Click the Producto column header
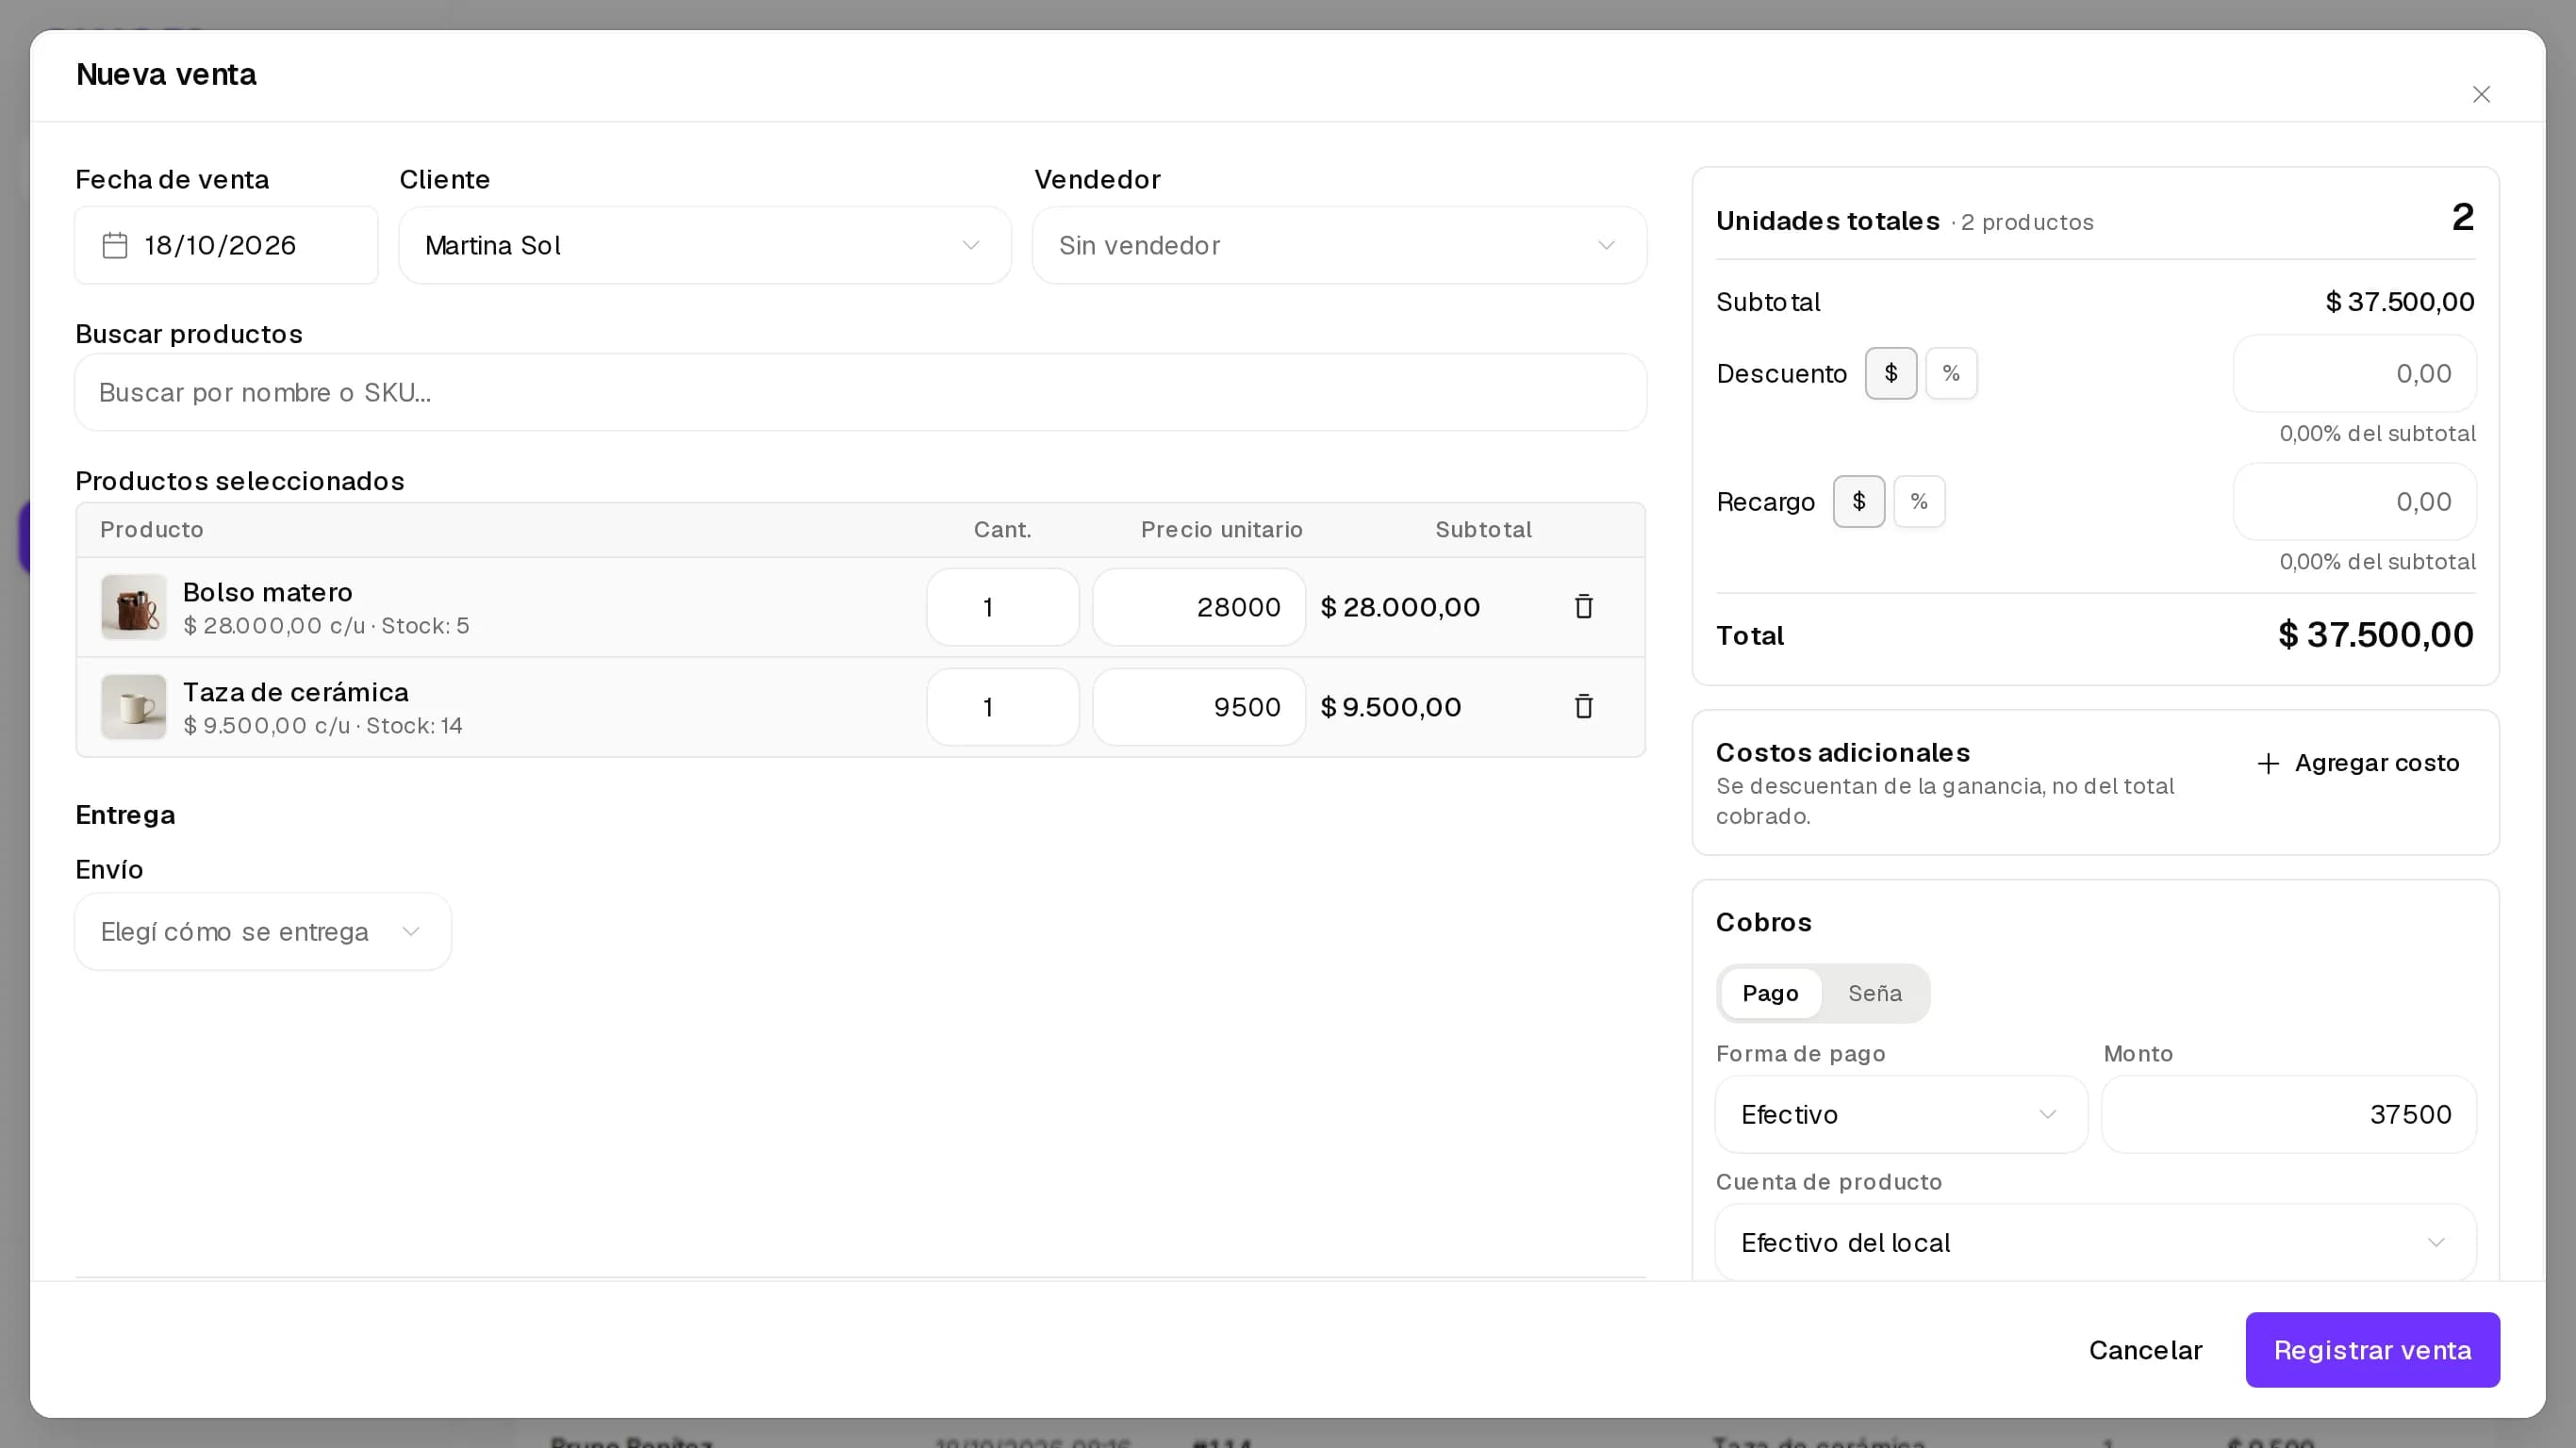Image resolution: width=2576 pixels, height=1448 pixels. (x=152, y=530)
